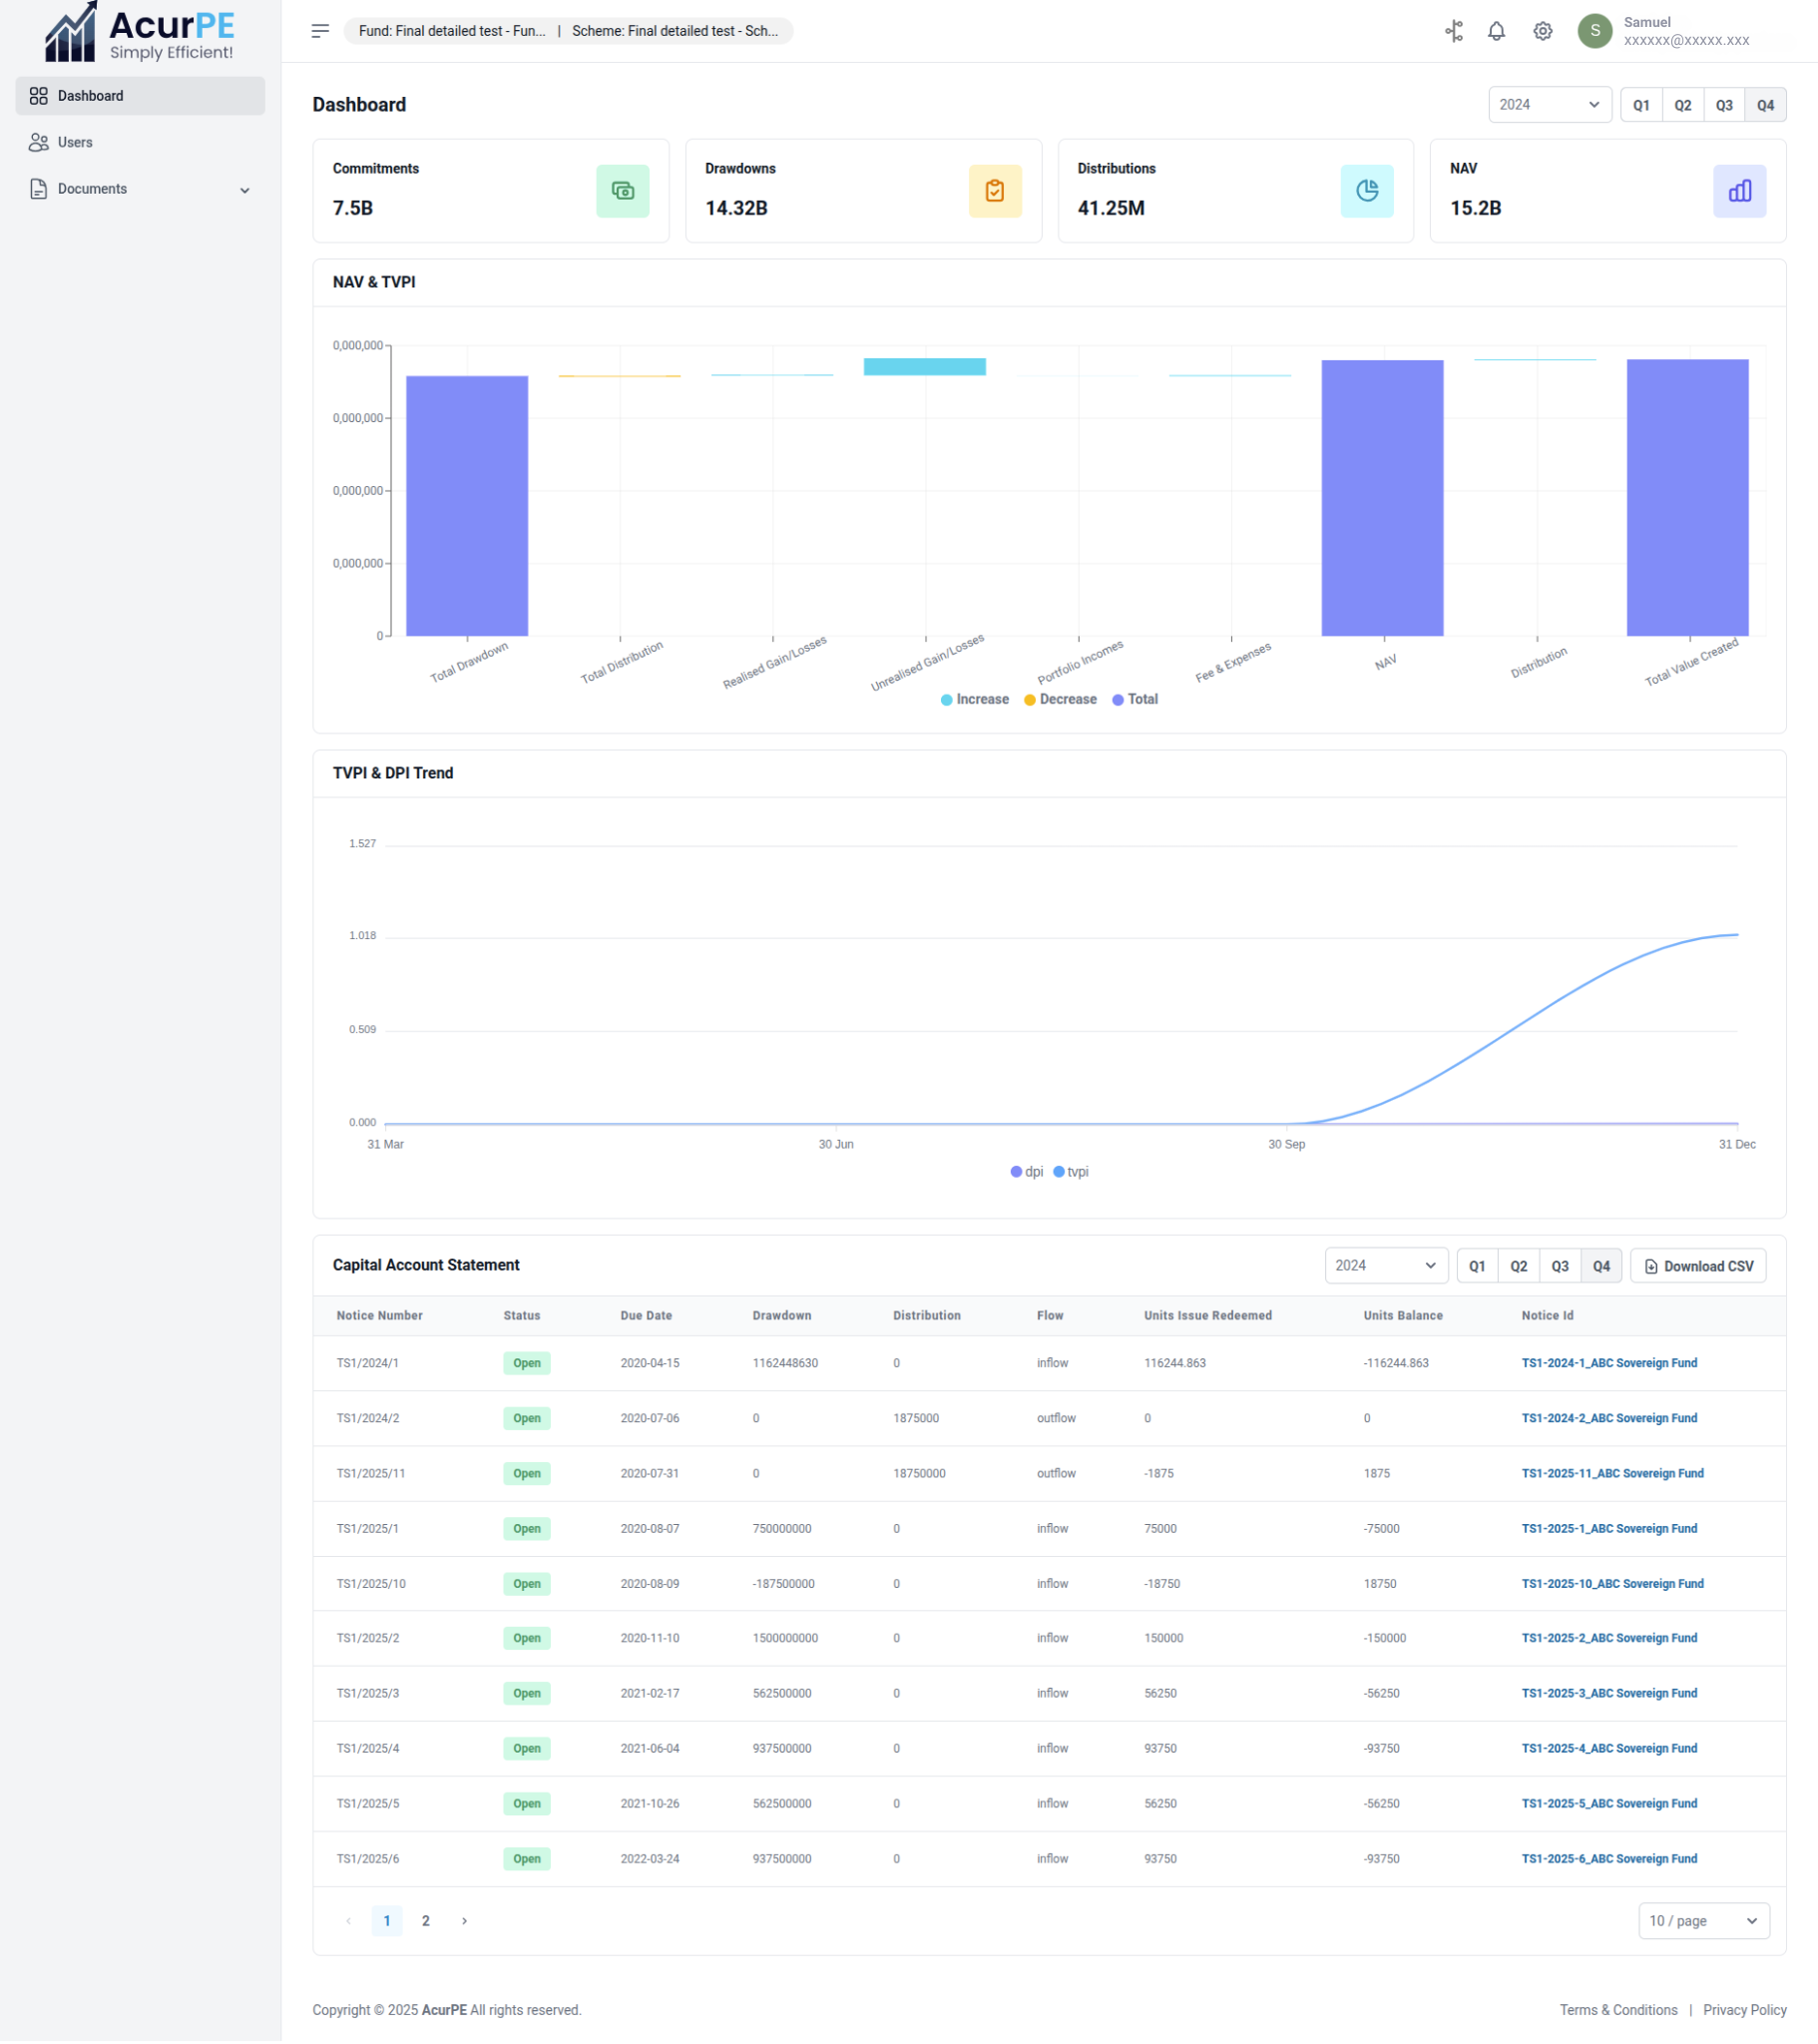Open the settings gear icon

(1542, 31)
